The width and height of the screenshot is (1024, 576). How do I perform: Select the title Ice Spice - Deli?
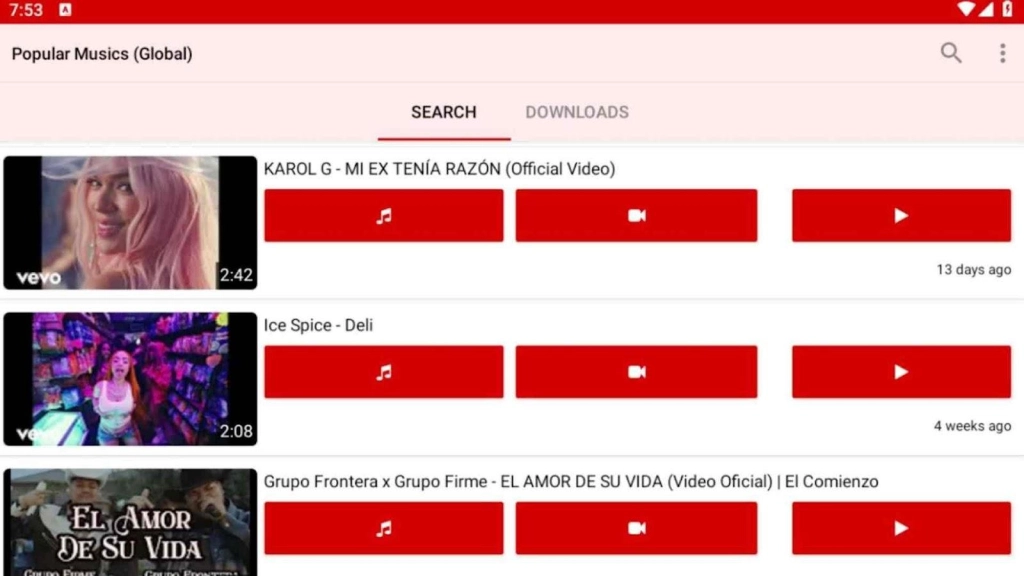[x=318, y=325]
